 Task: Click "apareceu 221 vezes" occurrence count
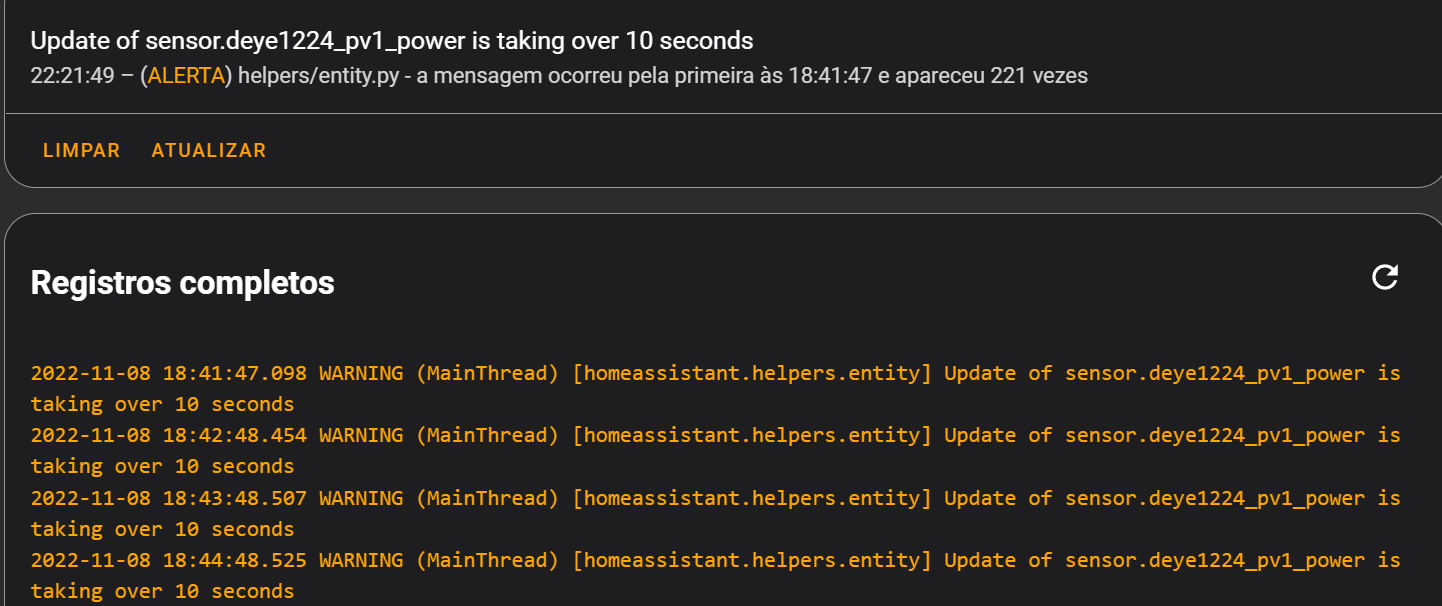991,75
